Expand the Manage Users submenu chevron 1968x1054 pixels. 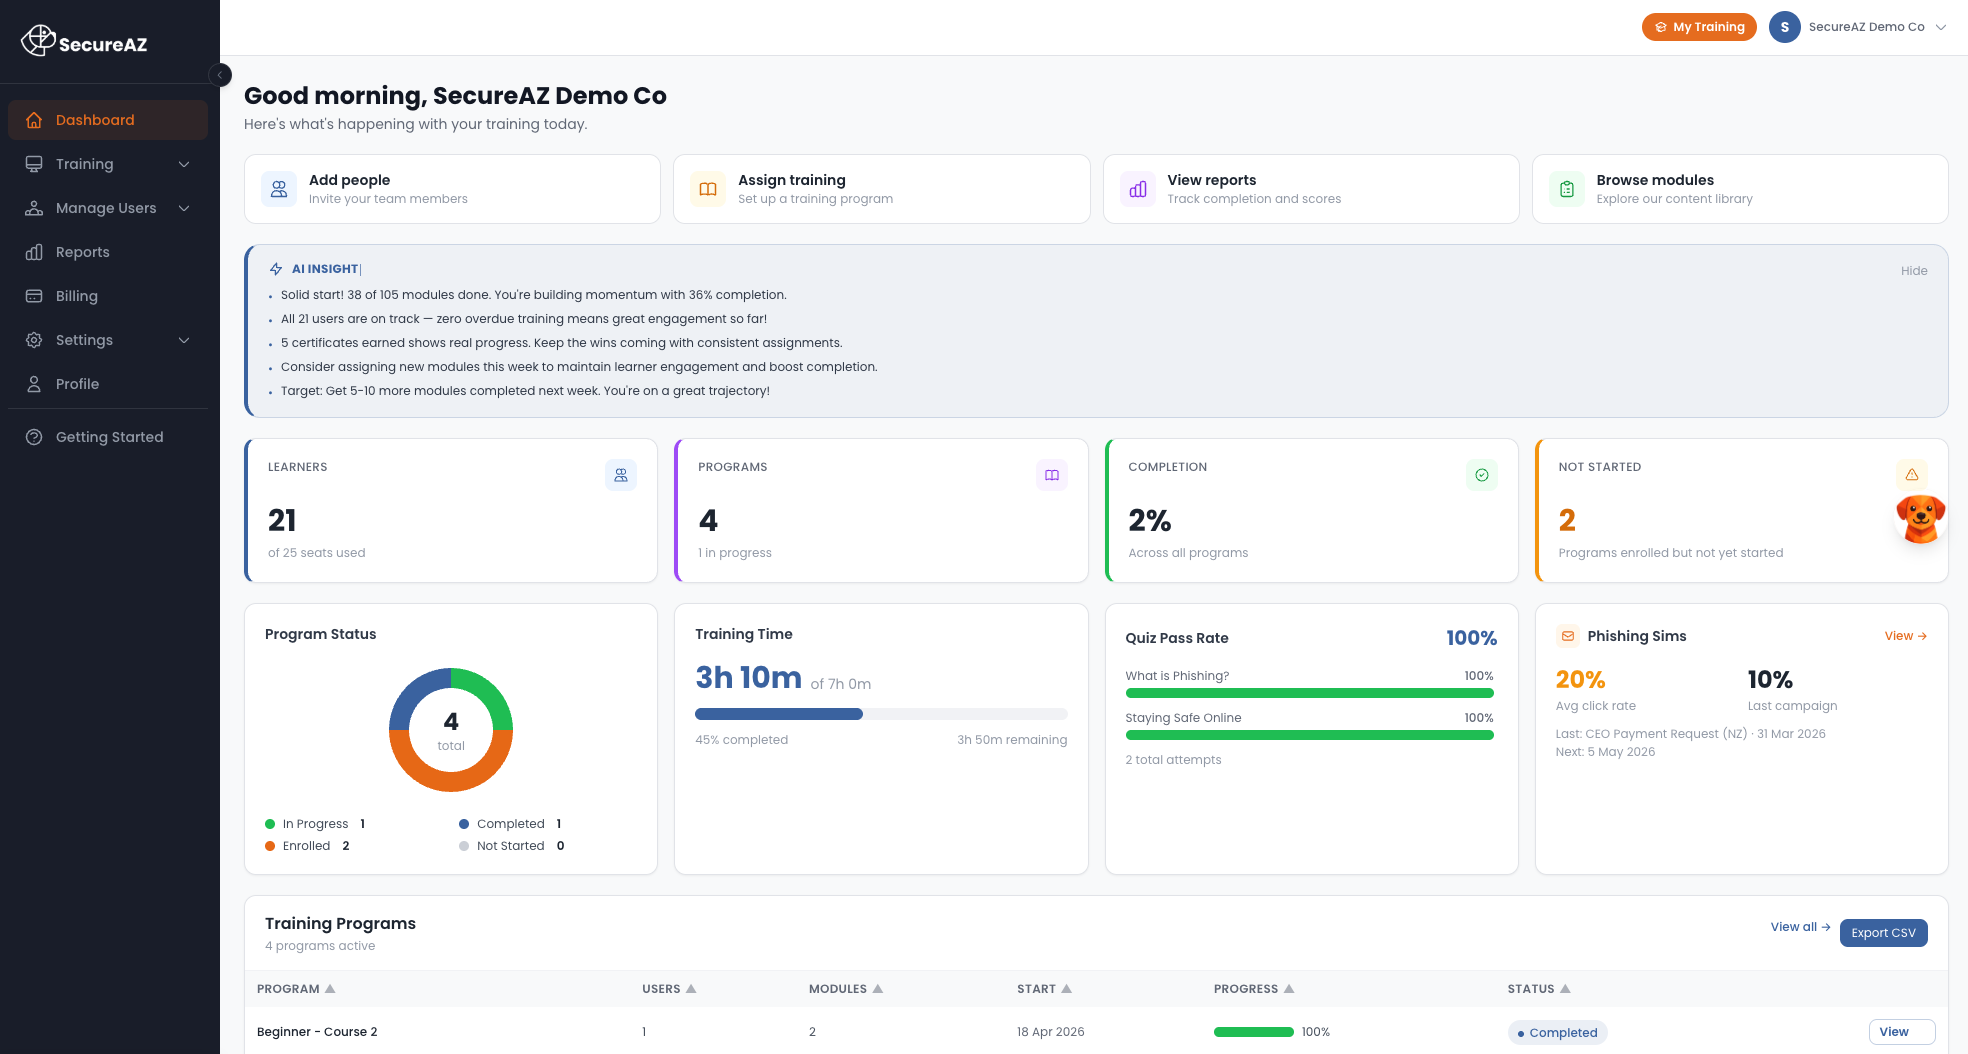pyautogui.click(x=184, y=208)
